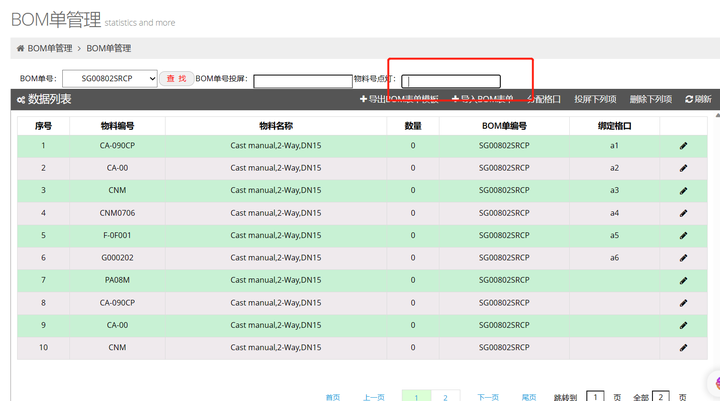Image resolution: width=720 pixels, height=401 pixels.
Task: Edit the CNM0706 row via pencil icon
Action: click(x=683, y=213)
